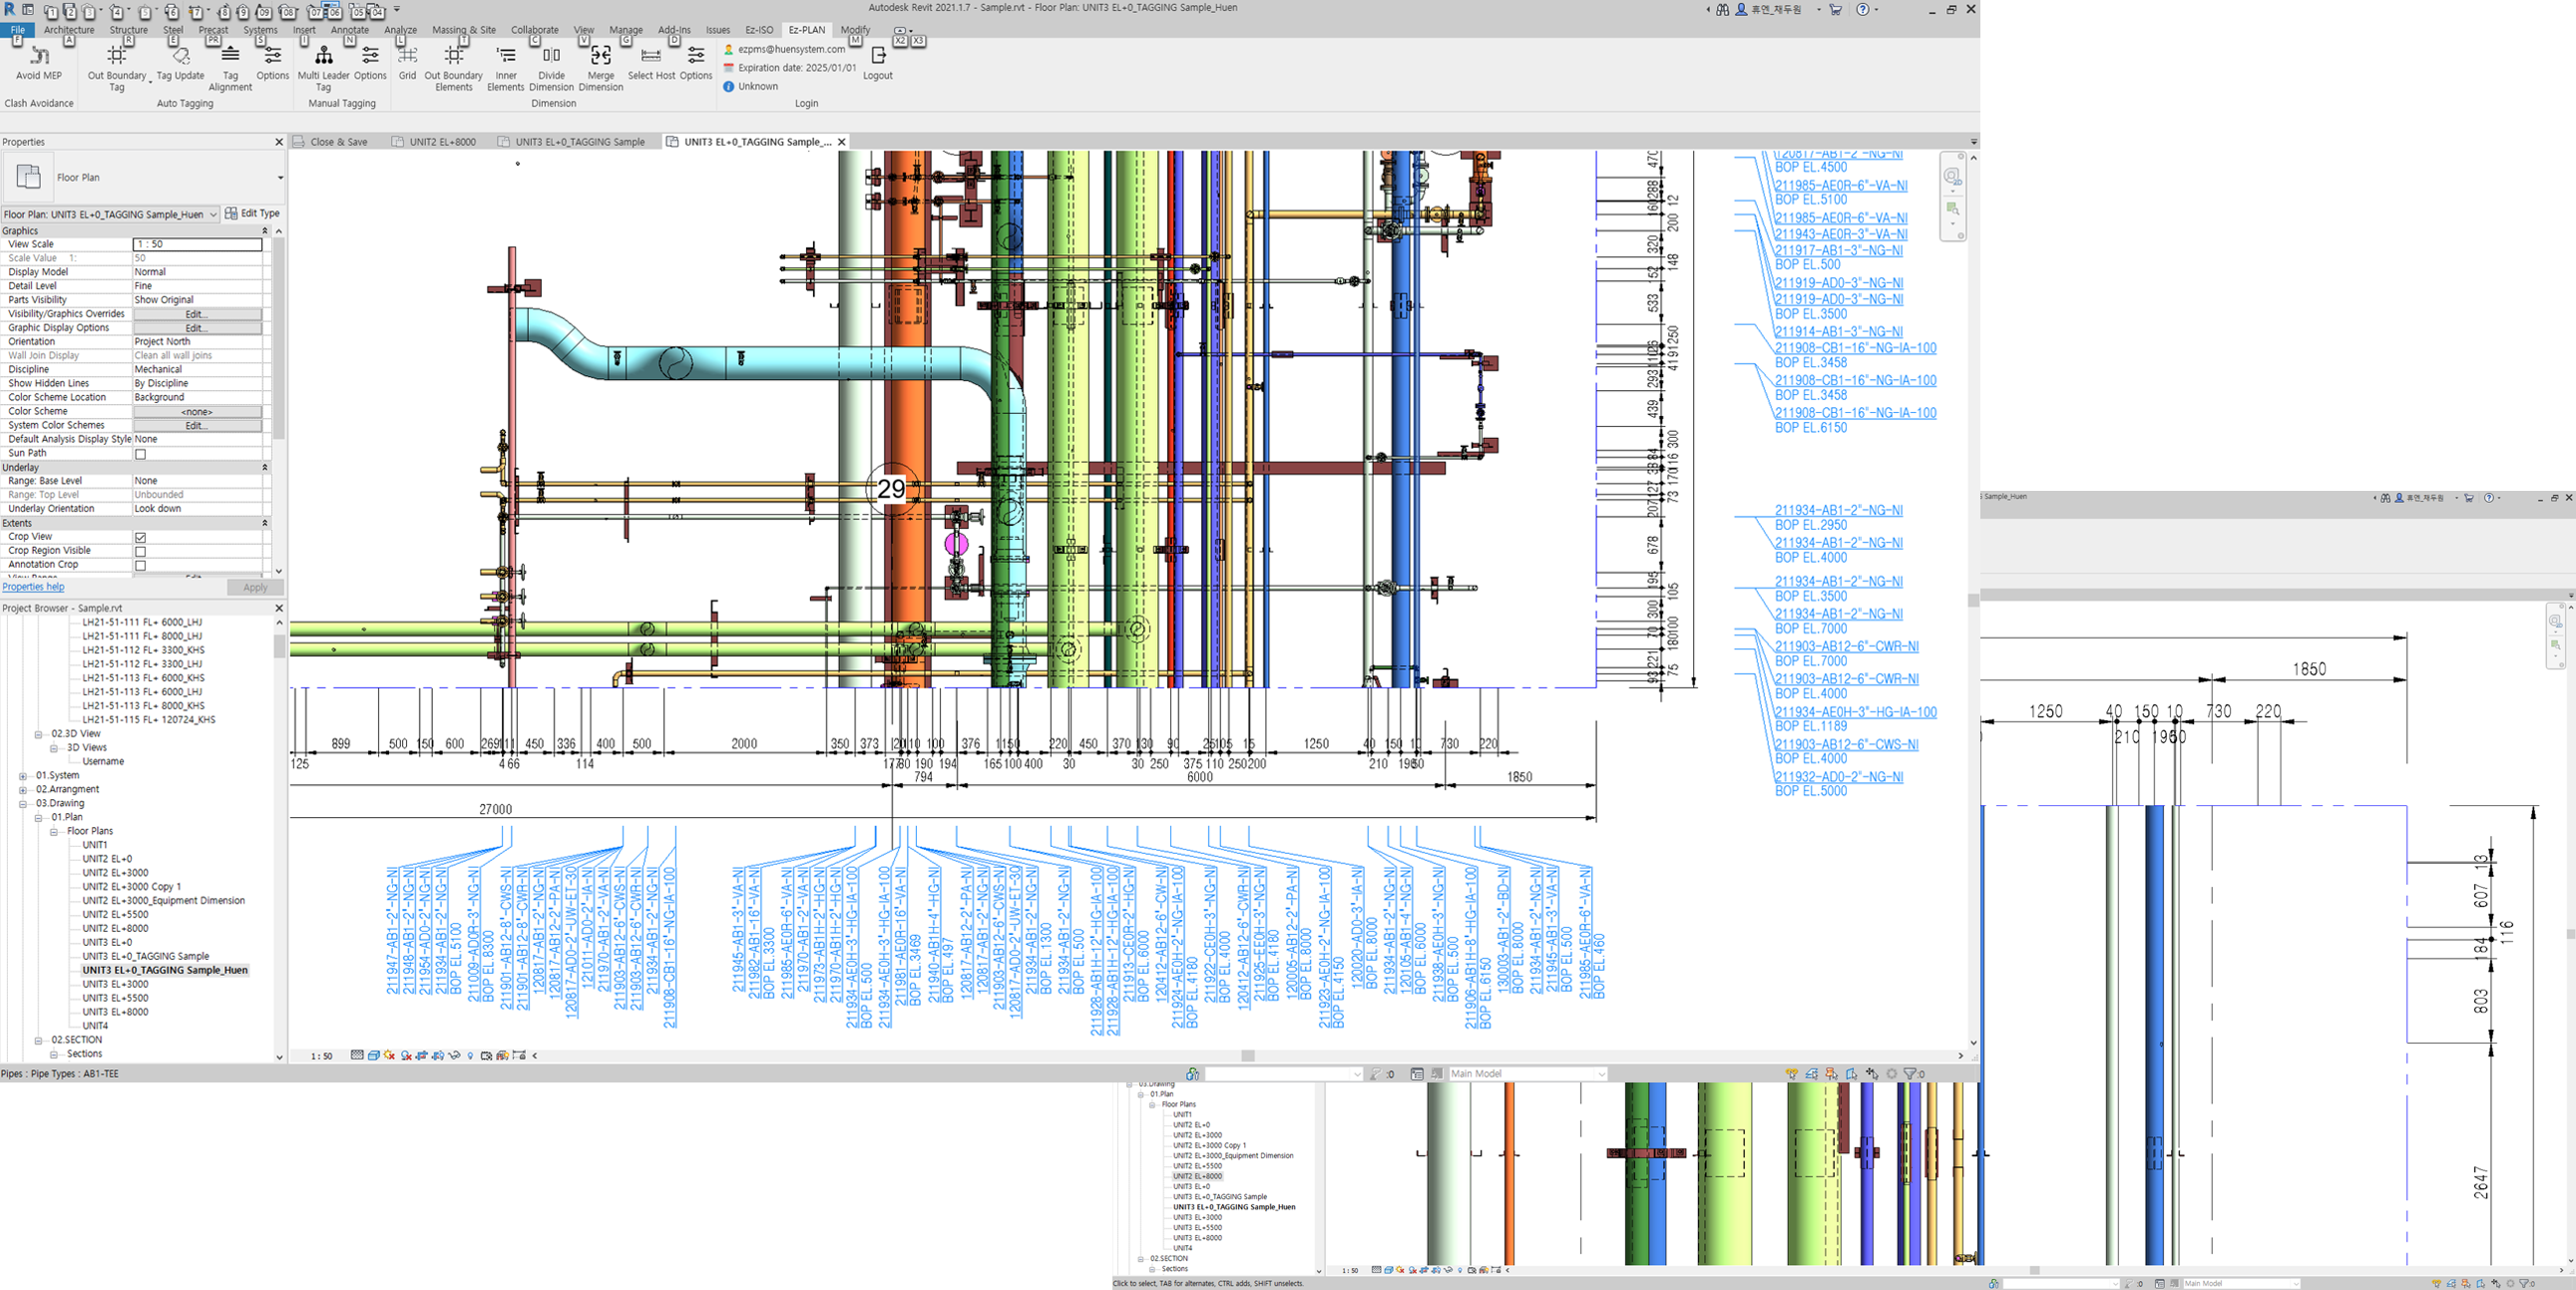Open the Collaborate ribbon tab

point(535,30)
